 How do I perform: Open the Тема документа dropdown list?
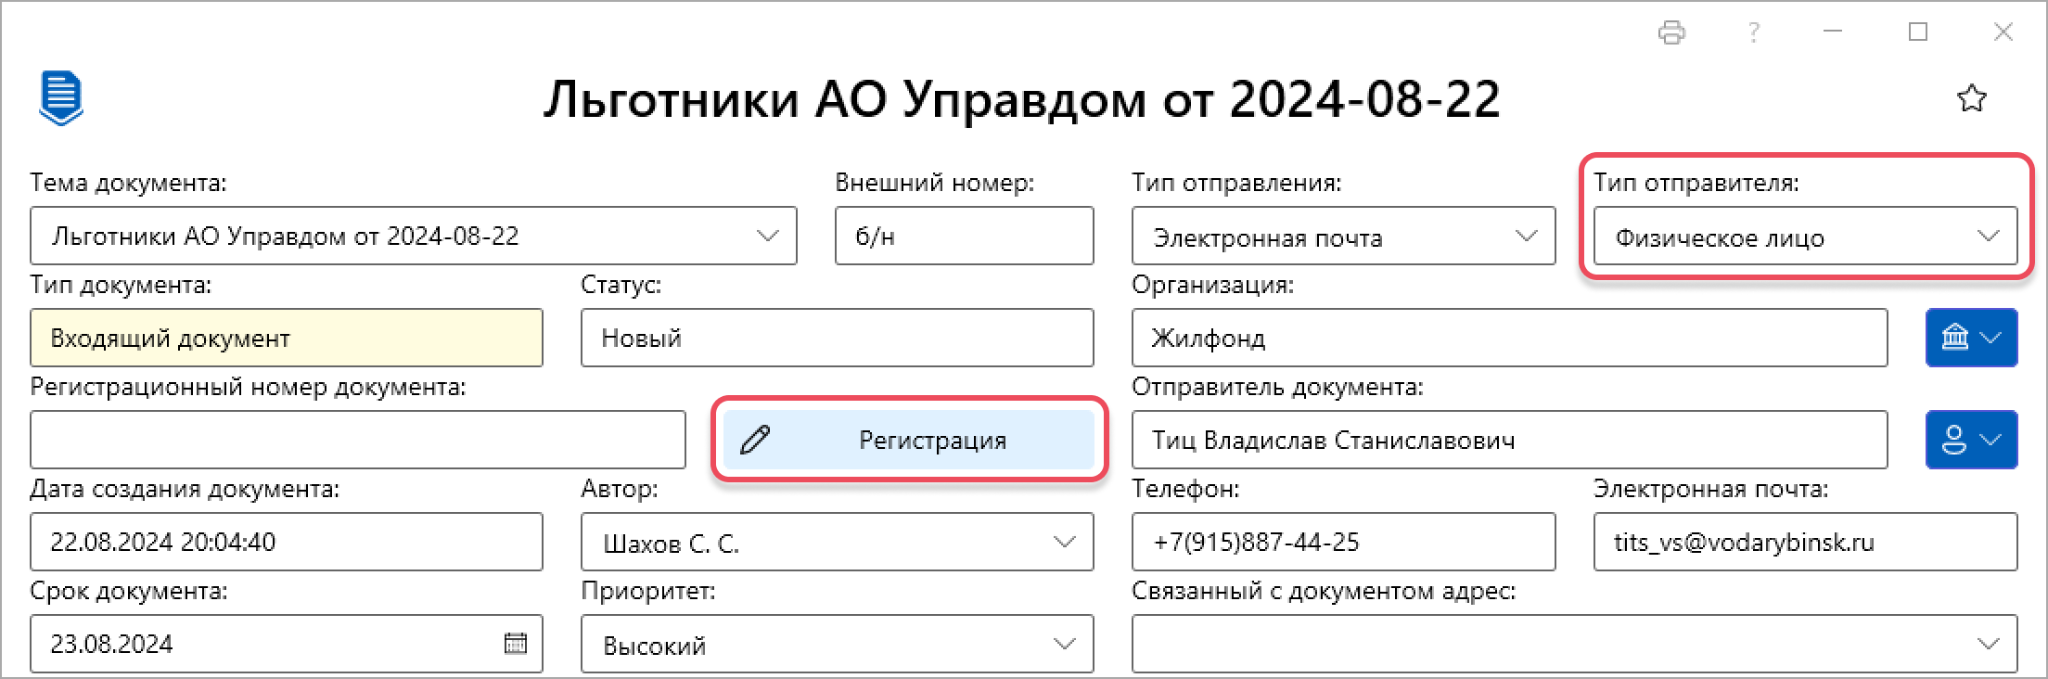pyautogui.click(x=413, y=236)
